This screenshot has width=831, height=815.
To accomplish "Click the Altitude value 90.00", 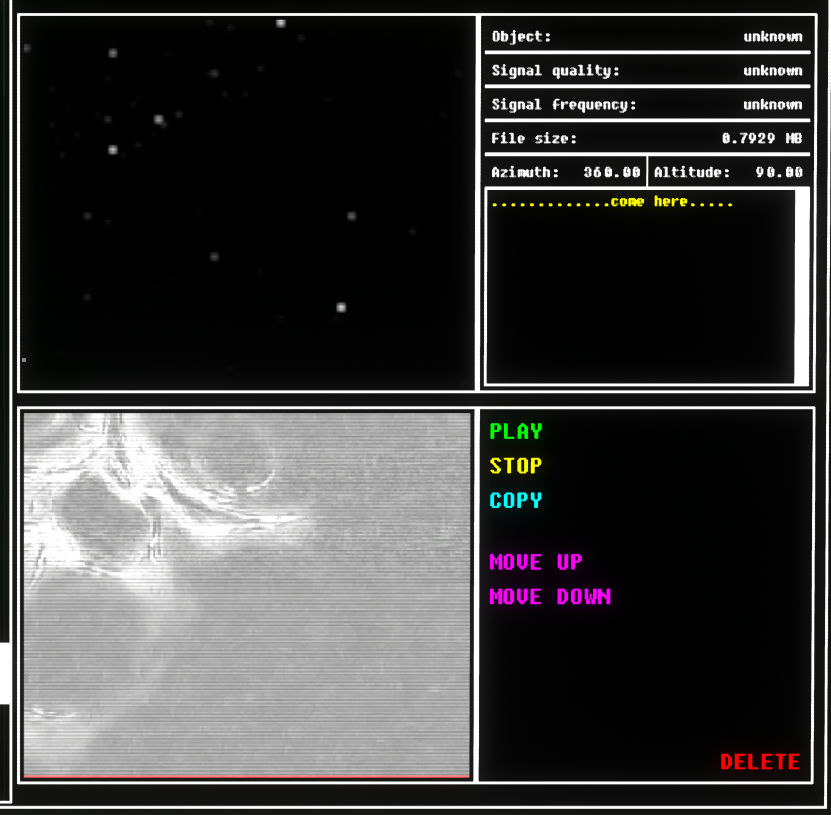I will (778, 172).
